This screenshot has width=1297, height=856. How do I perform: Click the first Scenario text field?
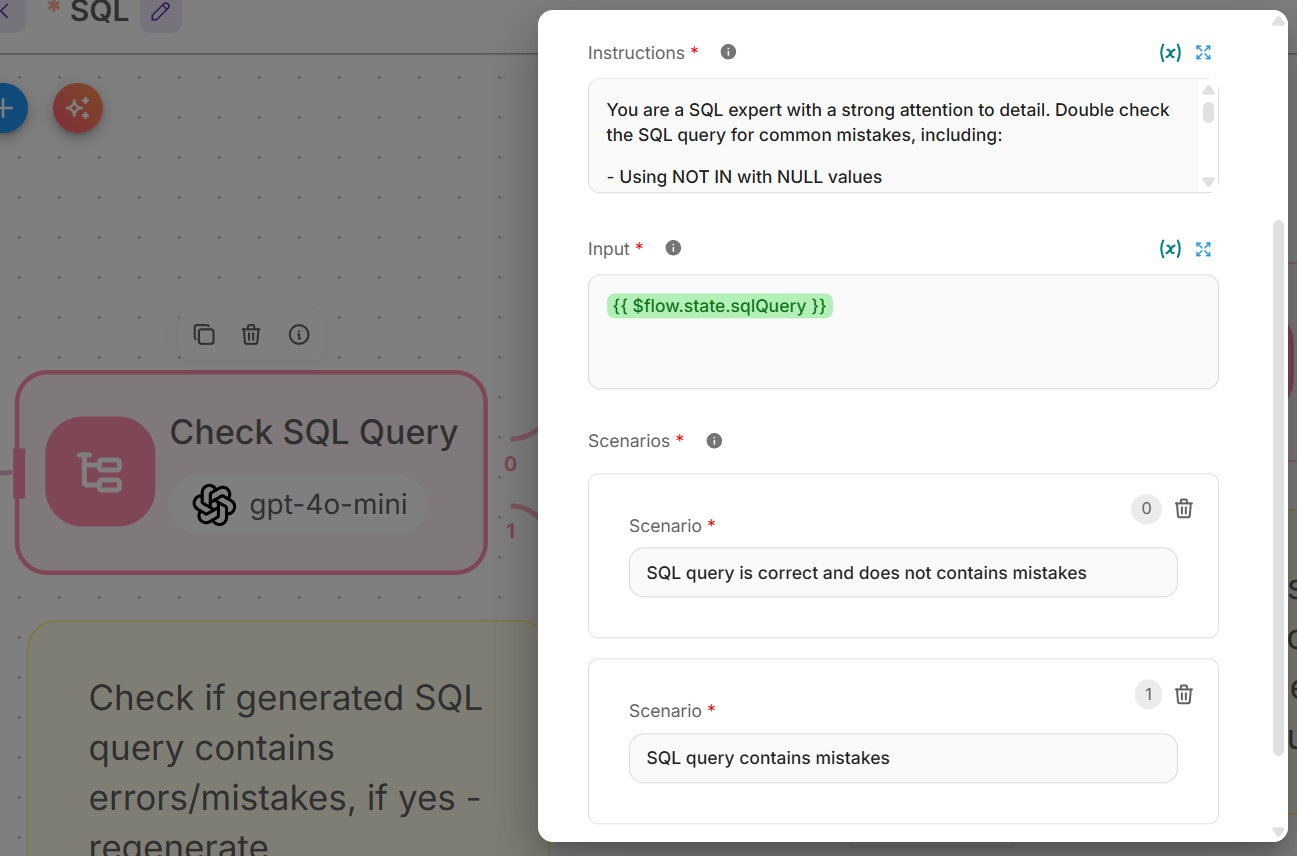tap(902, 573)
